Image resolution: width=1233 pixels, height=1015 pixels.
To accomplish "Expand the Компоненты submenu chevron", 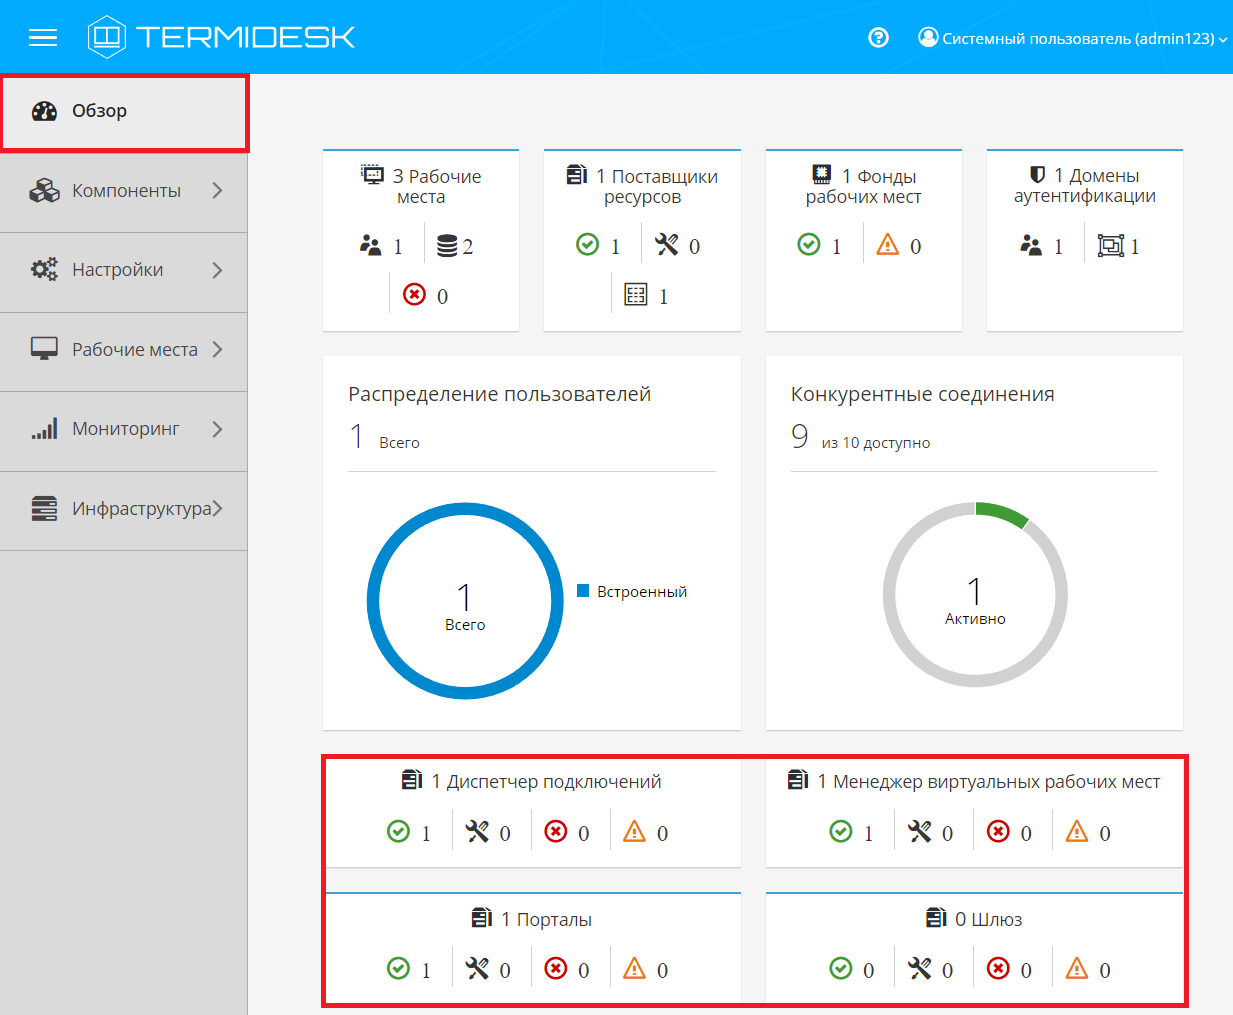I will (217, 191).
